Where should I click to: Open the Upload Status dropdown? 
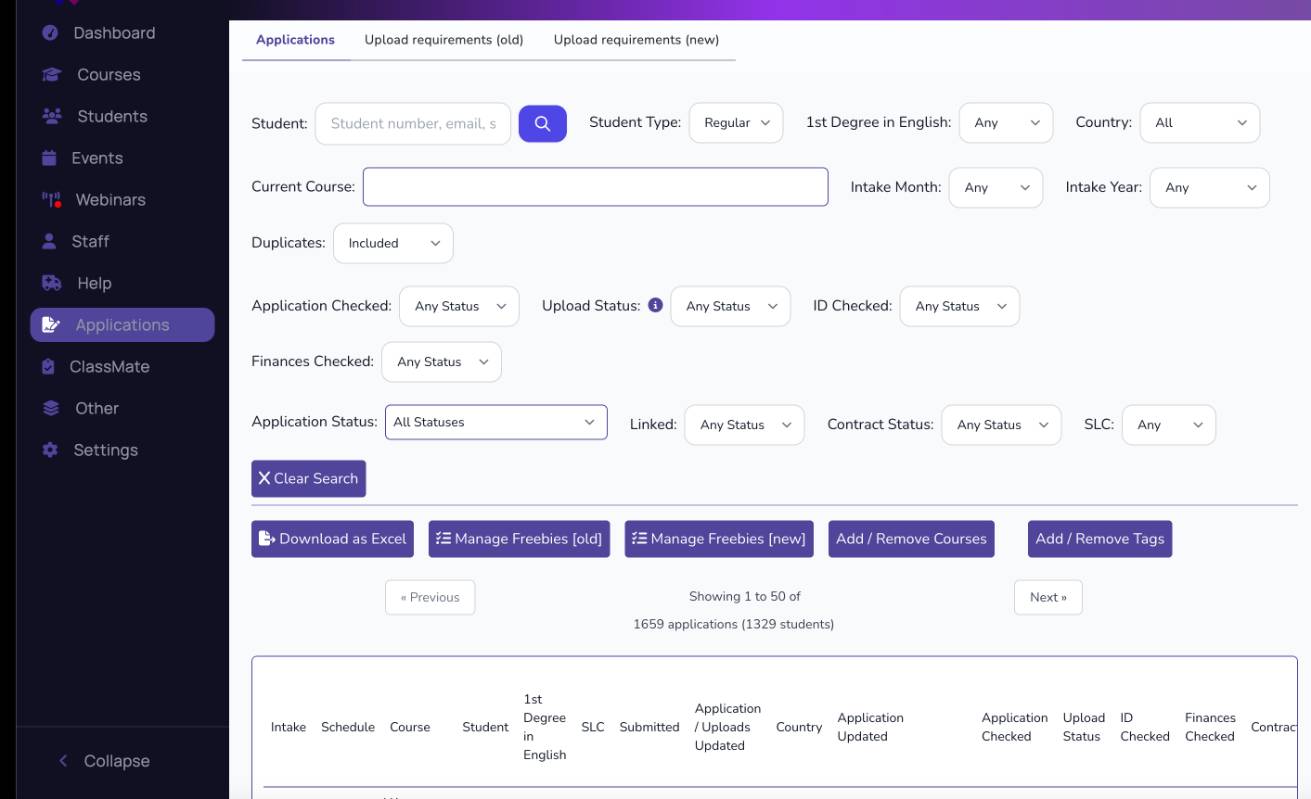[730, 306]
